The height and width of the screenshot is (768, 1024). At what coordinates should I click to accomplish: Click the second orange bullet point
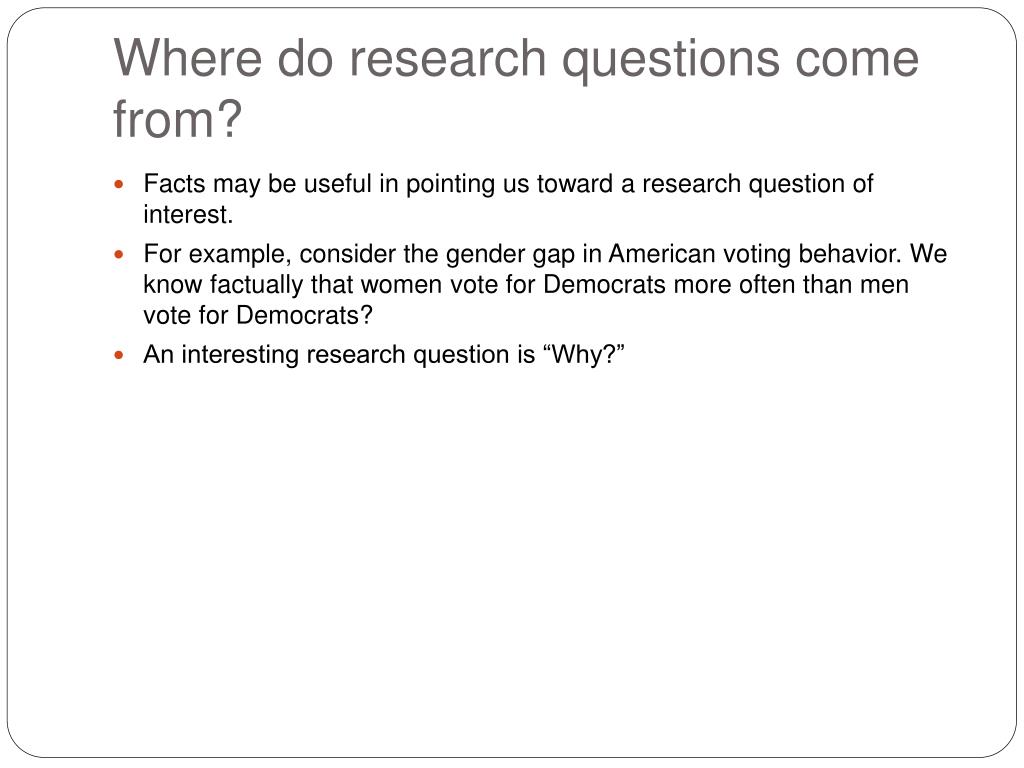click(x=118, y=254)
